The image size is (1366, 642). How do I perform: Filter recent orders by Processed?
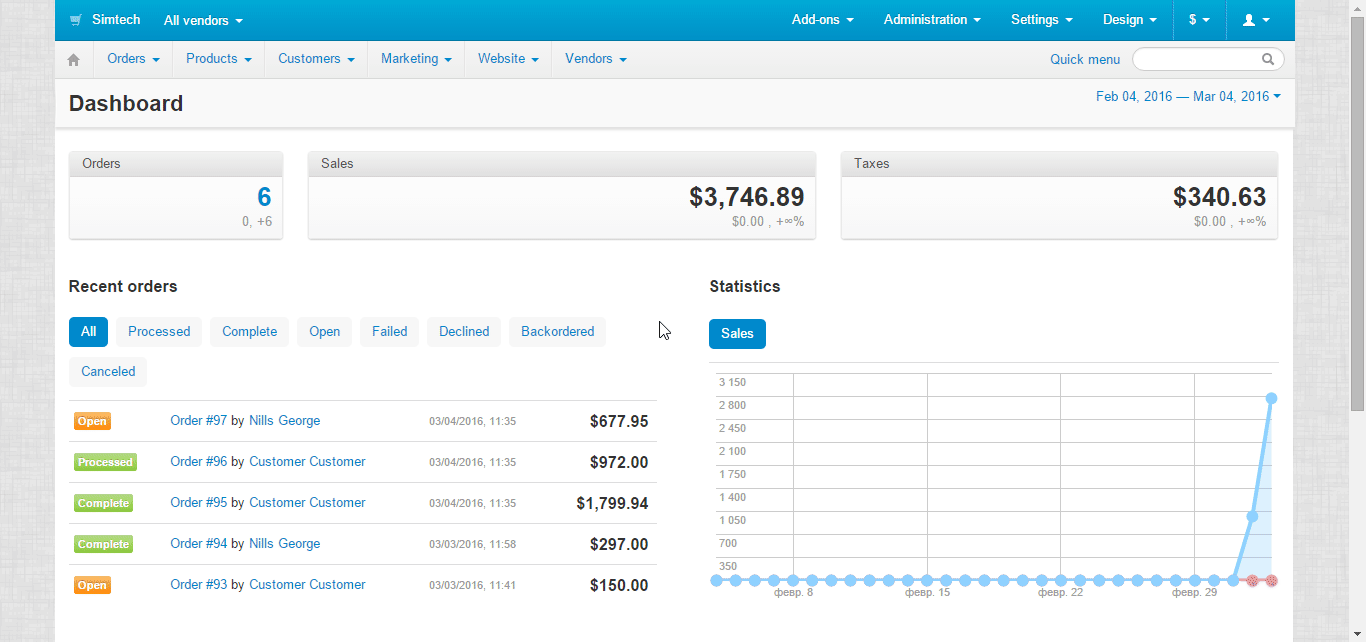[159, 332]
